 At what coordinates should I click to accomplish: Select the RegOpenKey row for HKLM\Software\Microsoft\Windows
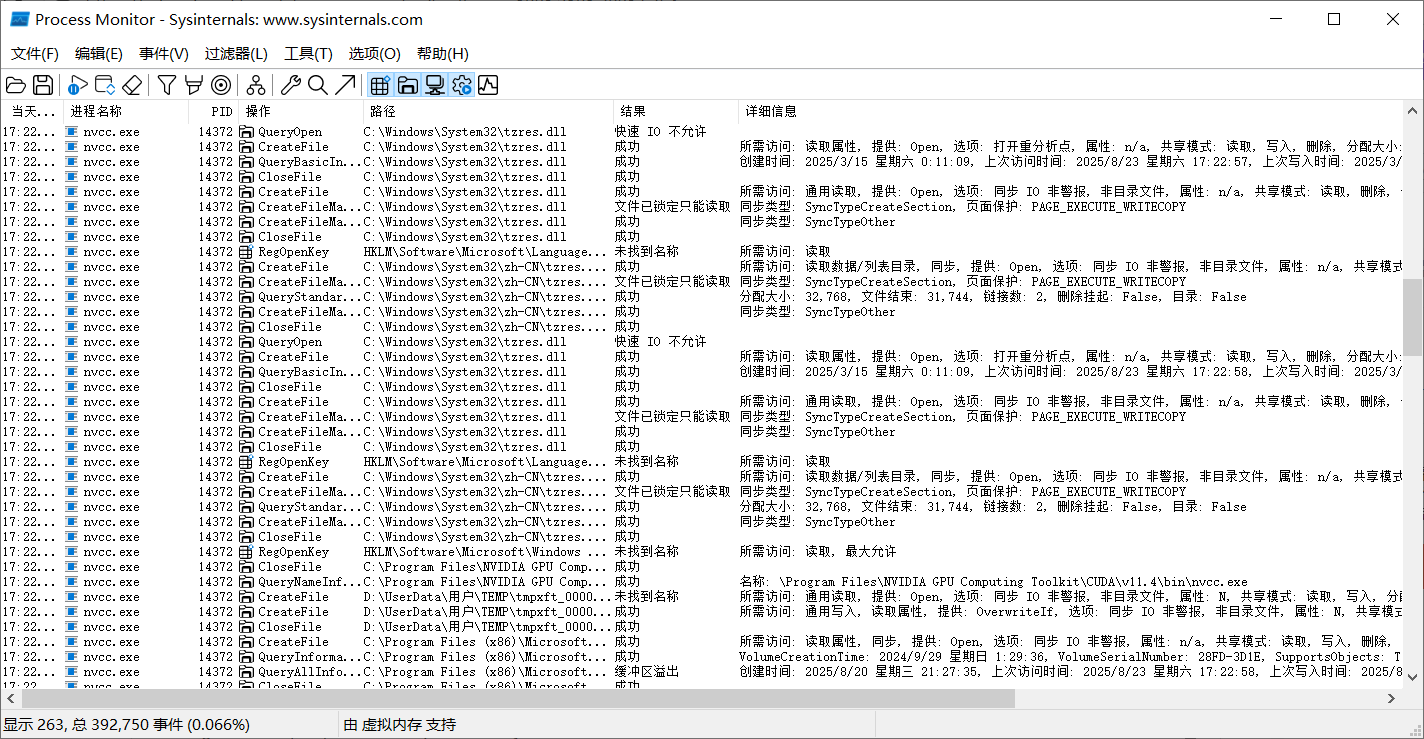coord(702,552)
